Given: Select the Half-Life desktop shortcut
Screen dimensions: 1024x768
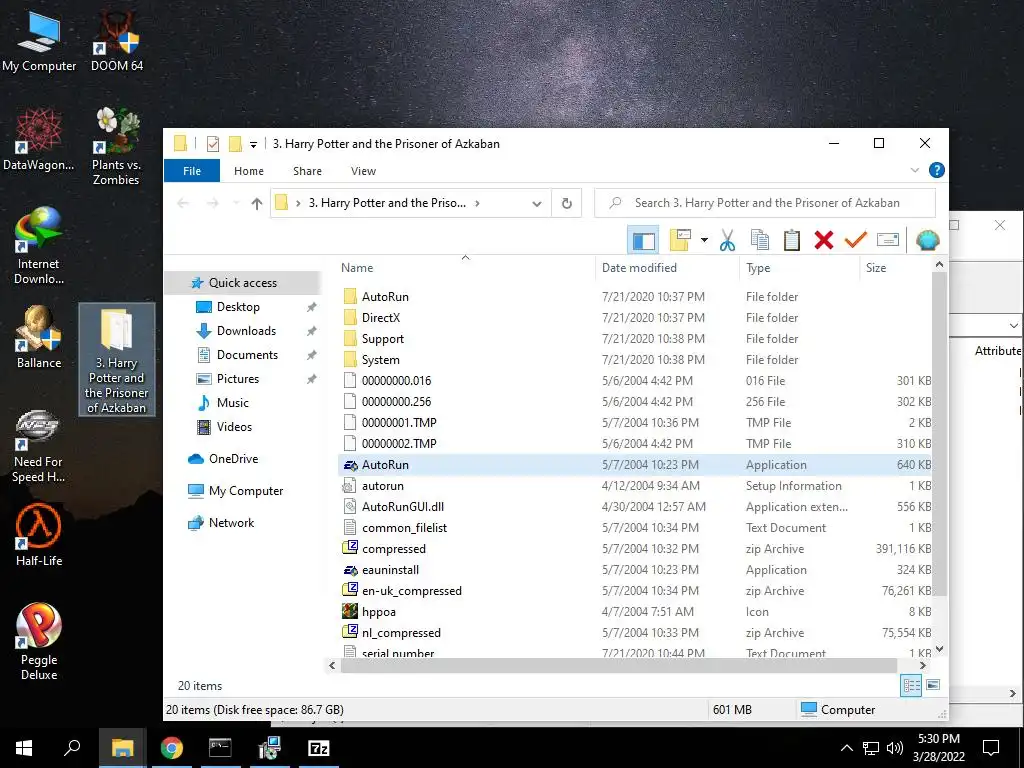Looking at the screenshot, I should tap(39, 536).
